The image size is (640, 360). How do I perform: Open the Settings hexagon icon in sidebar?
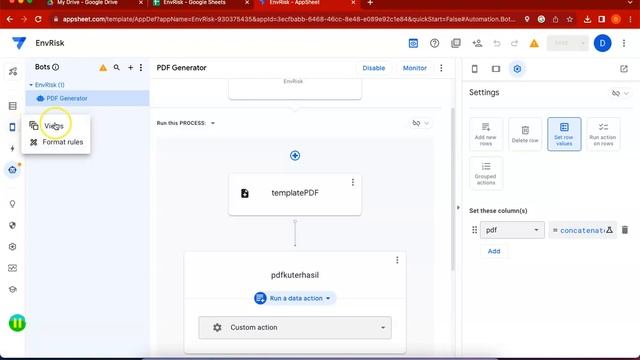[13, 247]
